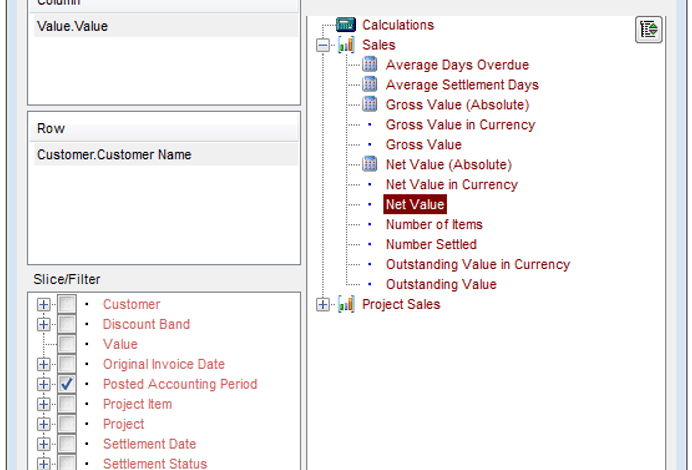Click the Average Days Overdue calculator icon

[370, 64]
